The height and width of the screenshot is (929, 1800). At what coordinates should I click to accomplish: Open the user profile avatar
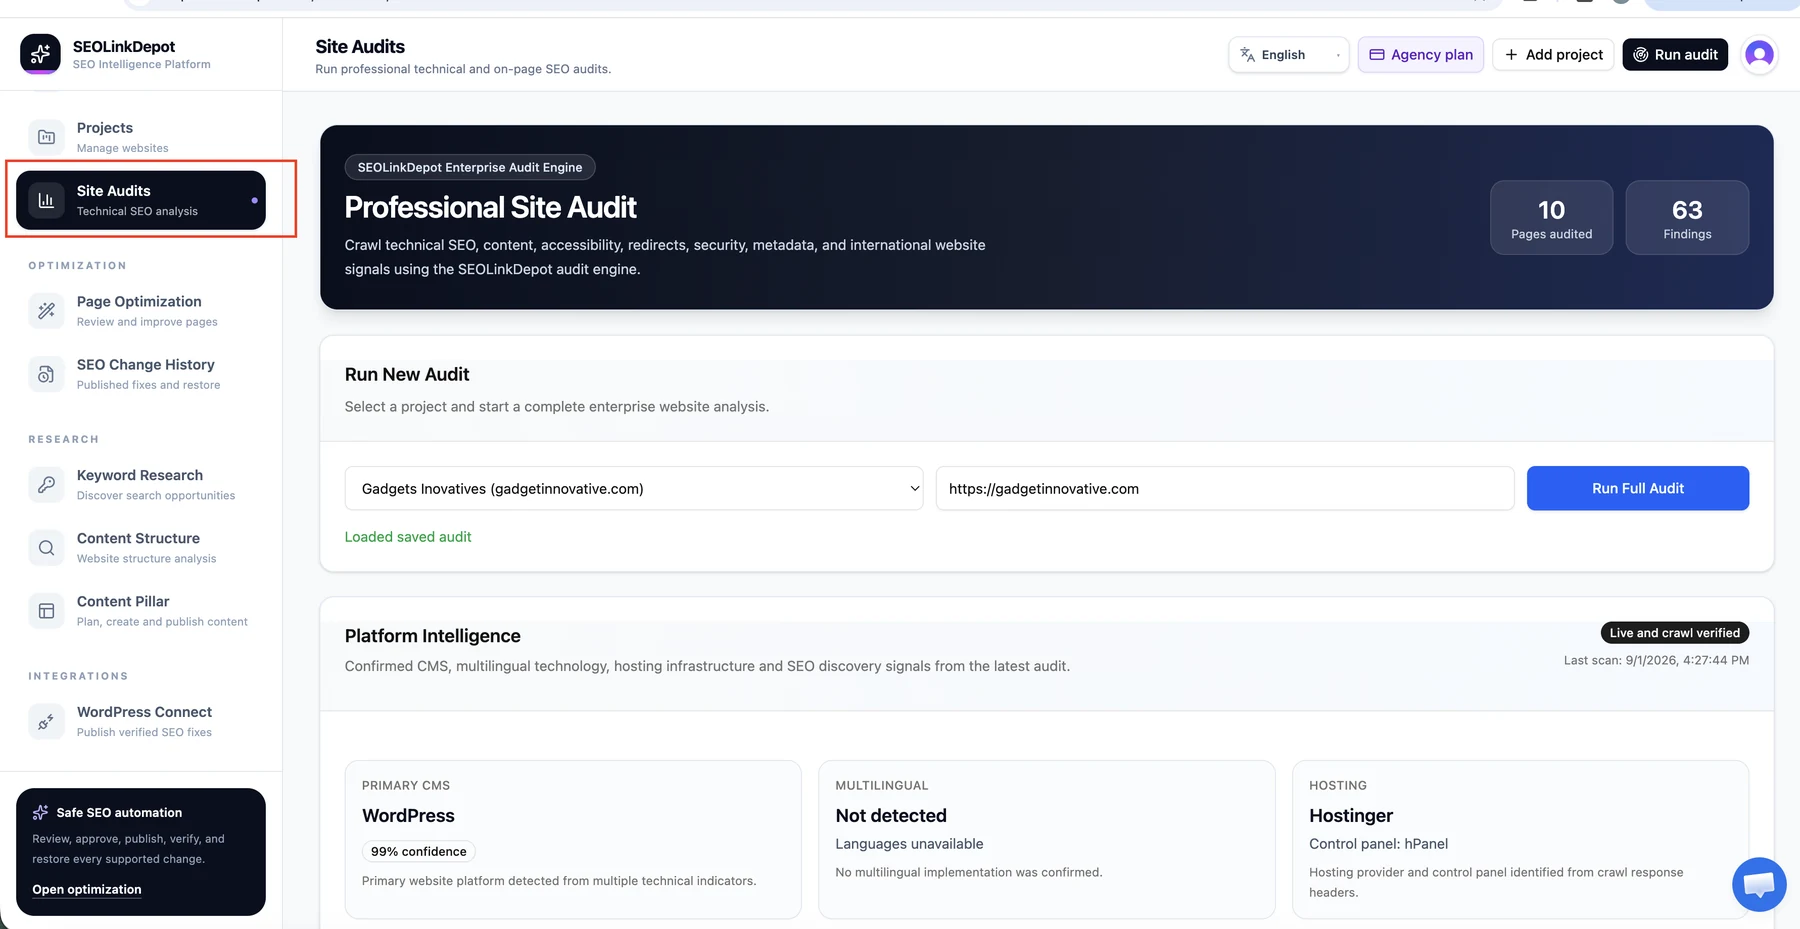[1759, 54]
